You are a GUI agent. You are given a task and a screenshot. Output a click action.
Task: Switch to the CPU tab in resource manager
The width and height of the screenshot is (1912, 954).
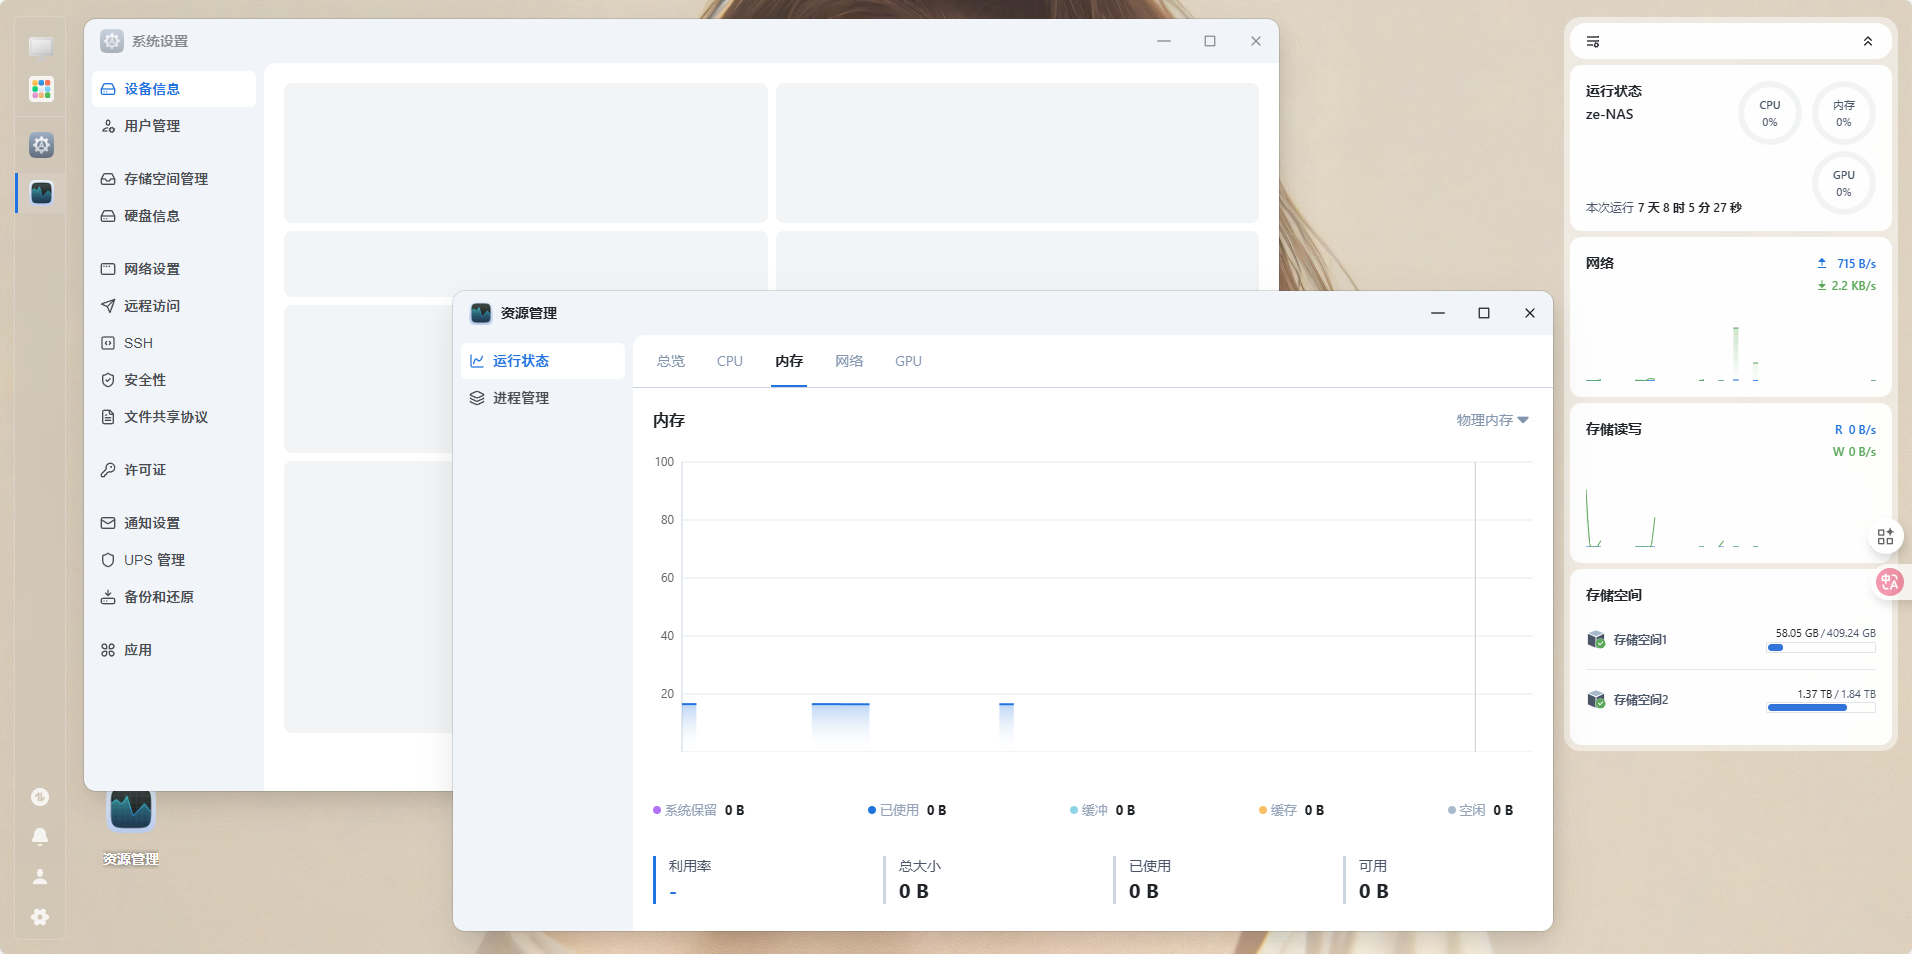pyautogui.click(x=730, y=361)
